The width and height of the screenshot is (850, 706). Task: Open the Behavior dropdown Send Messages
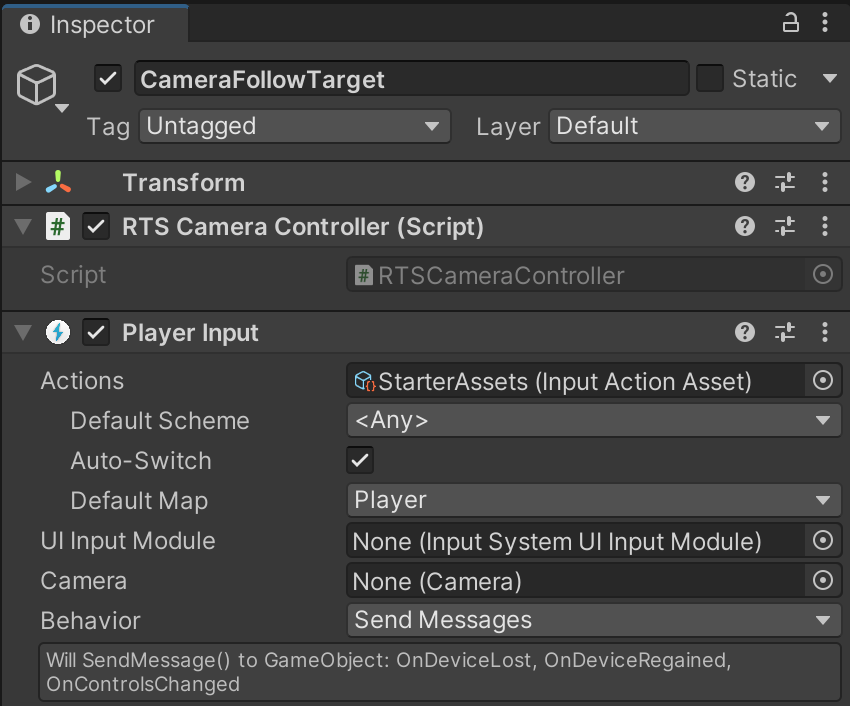[x=594, y=620]
